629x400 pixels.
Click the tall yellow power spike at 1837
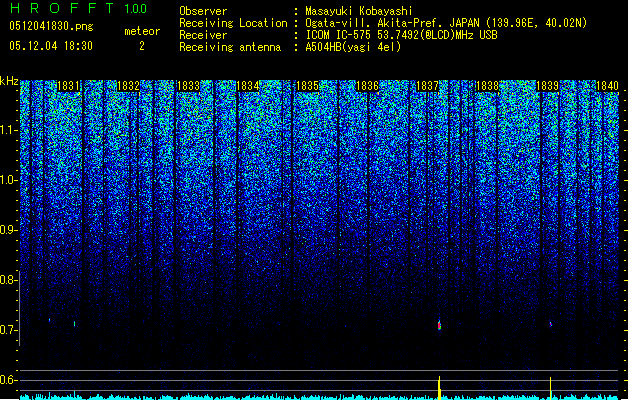click(x=440, y=388)
